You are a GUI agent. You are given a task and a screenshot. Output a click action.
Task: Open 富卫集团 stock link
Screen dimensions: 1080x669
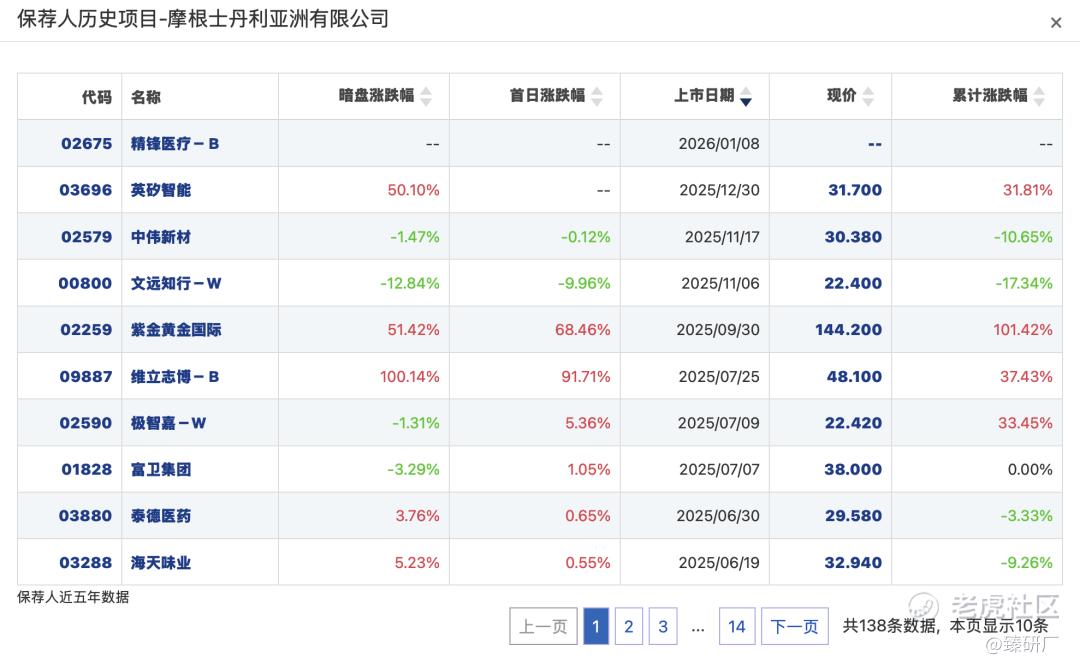pyautogui.click(x=160, y=470)
